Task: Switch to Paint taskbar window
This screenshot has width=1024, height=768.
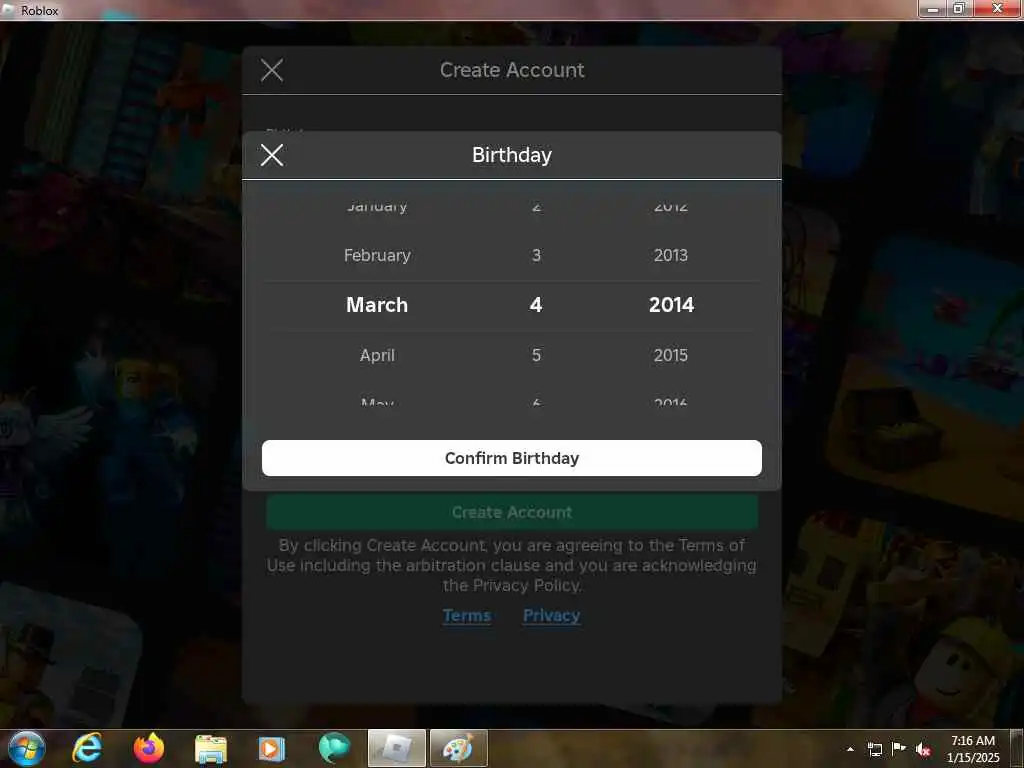Action: tap(458, 748)
